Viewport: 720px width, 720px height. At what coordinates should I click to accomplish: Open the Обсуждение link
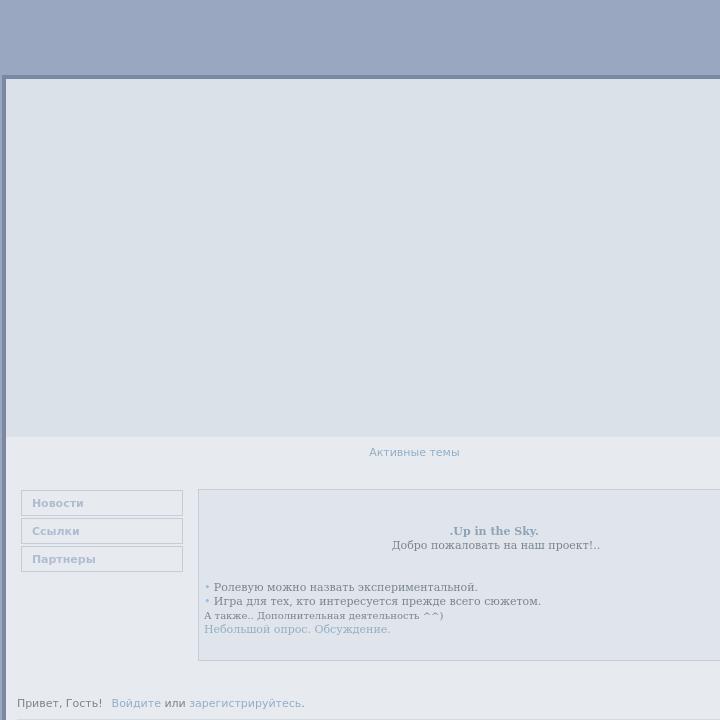pyautogui.click(x=352, y=630)
